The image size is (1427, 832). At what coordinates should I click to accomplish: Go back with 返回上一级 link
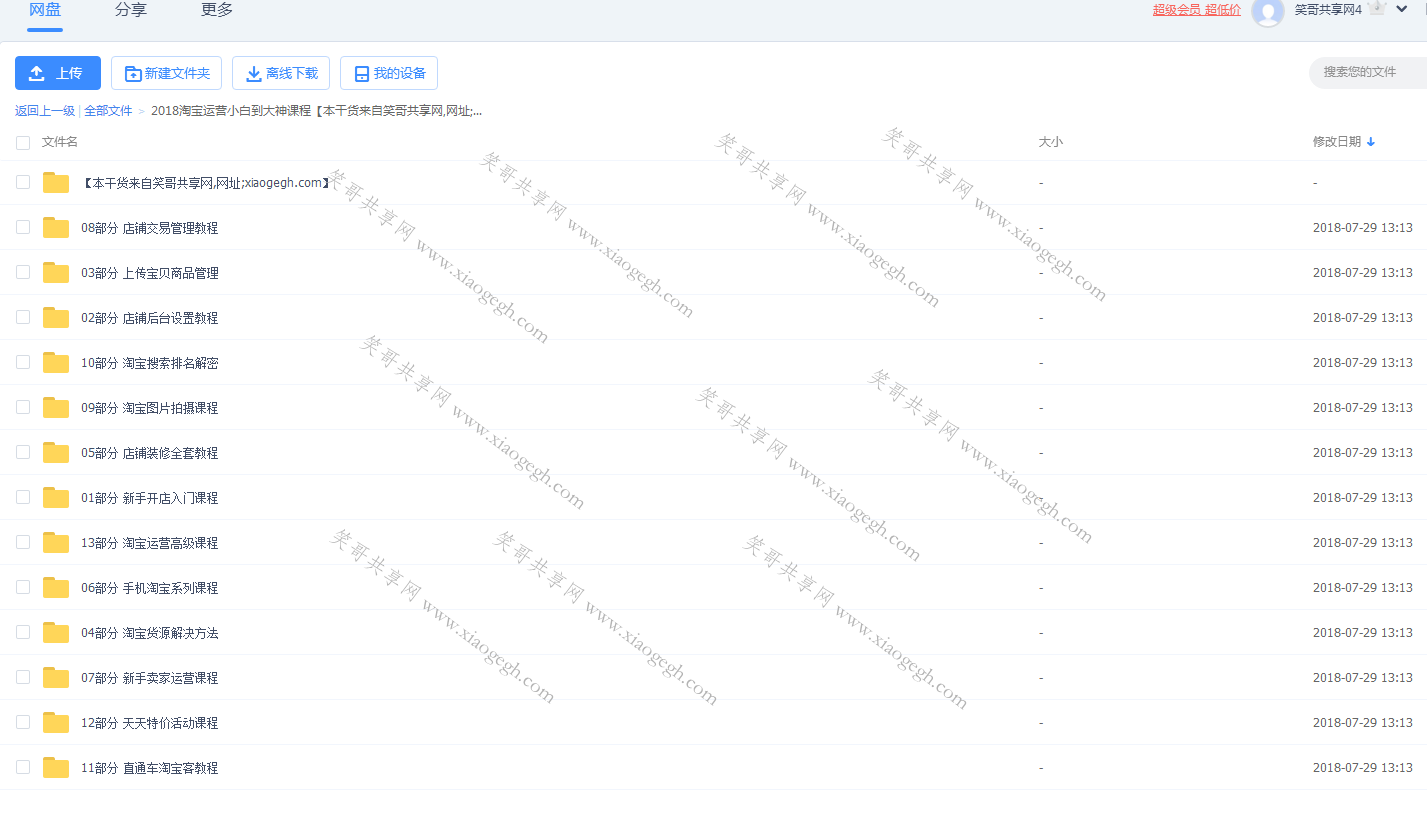coord(45,111)
